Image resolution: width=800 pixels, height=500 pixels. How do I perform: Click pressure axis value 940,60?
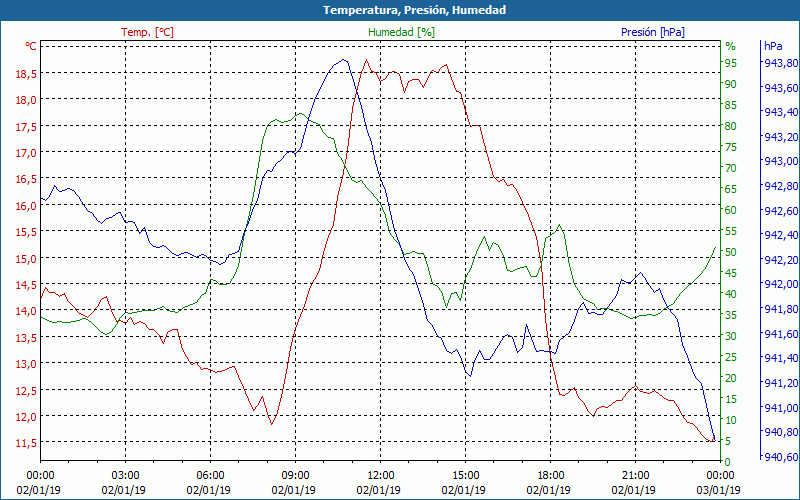coord(781,457)
